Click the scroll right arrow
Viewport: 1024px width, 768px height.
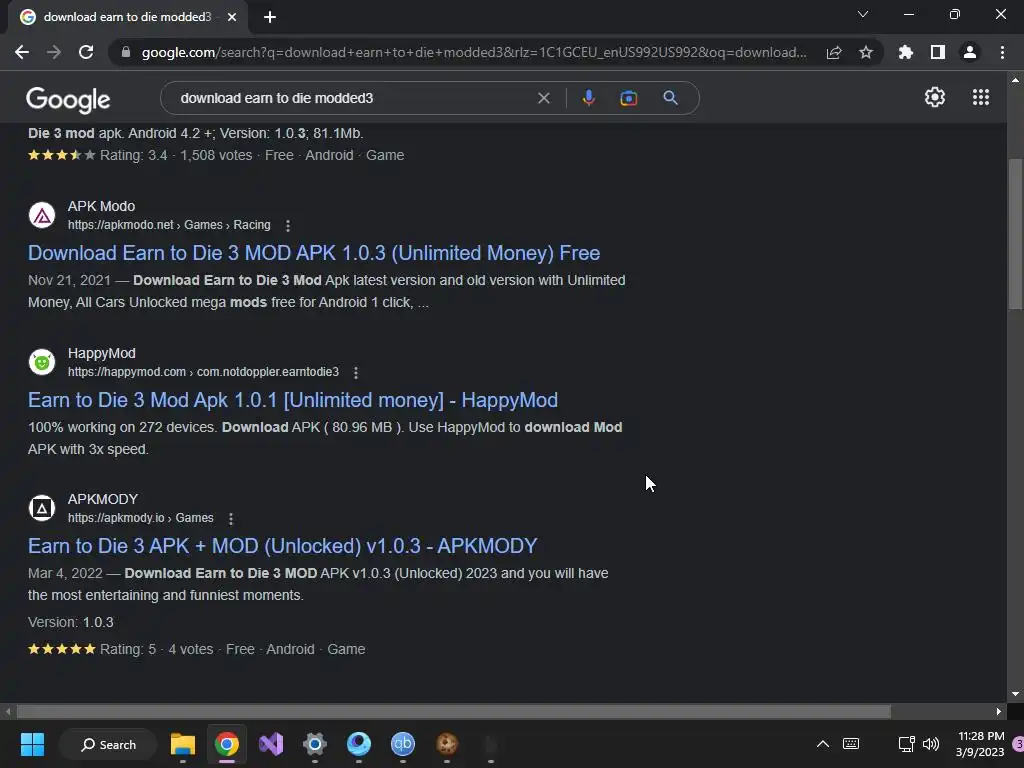(x=999, y=711)
